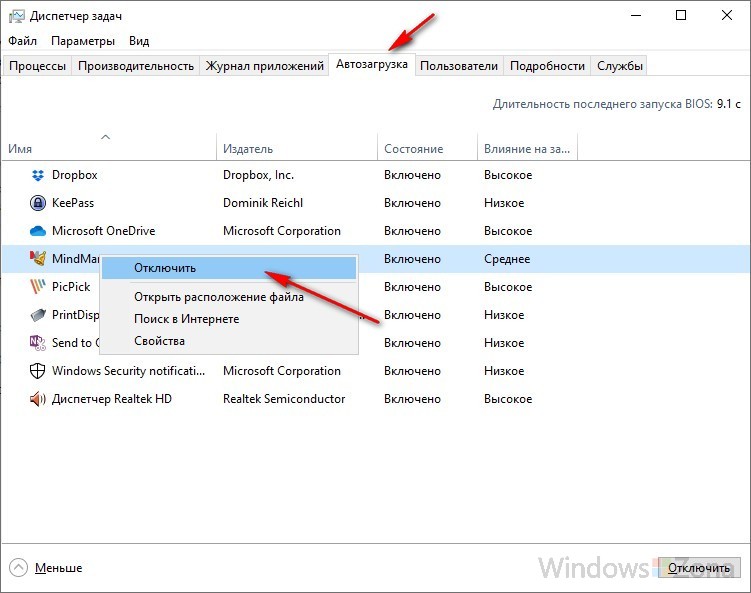Image resolution: width=751 pixels, height=593 pixels.
Task: Click the Windows Security shield icon
Action: coord(37,371)
